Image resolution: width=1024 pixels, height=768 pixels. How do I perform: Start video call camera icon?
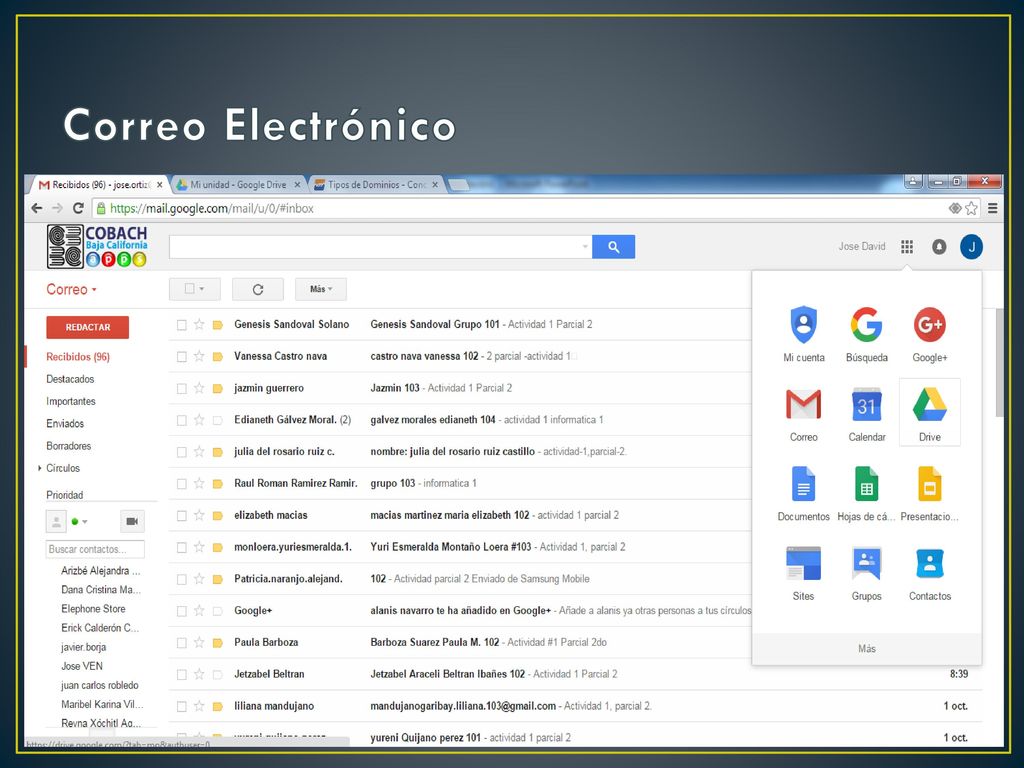point(132,521)
